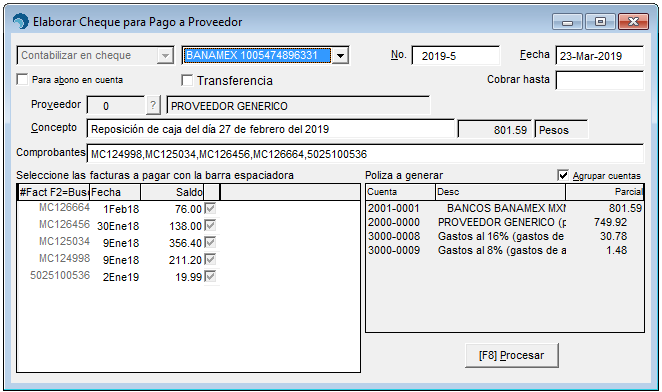
Task: Uncheck the Agrupar cuentas checkbox
Action: coord(563,175)
